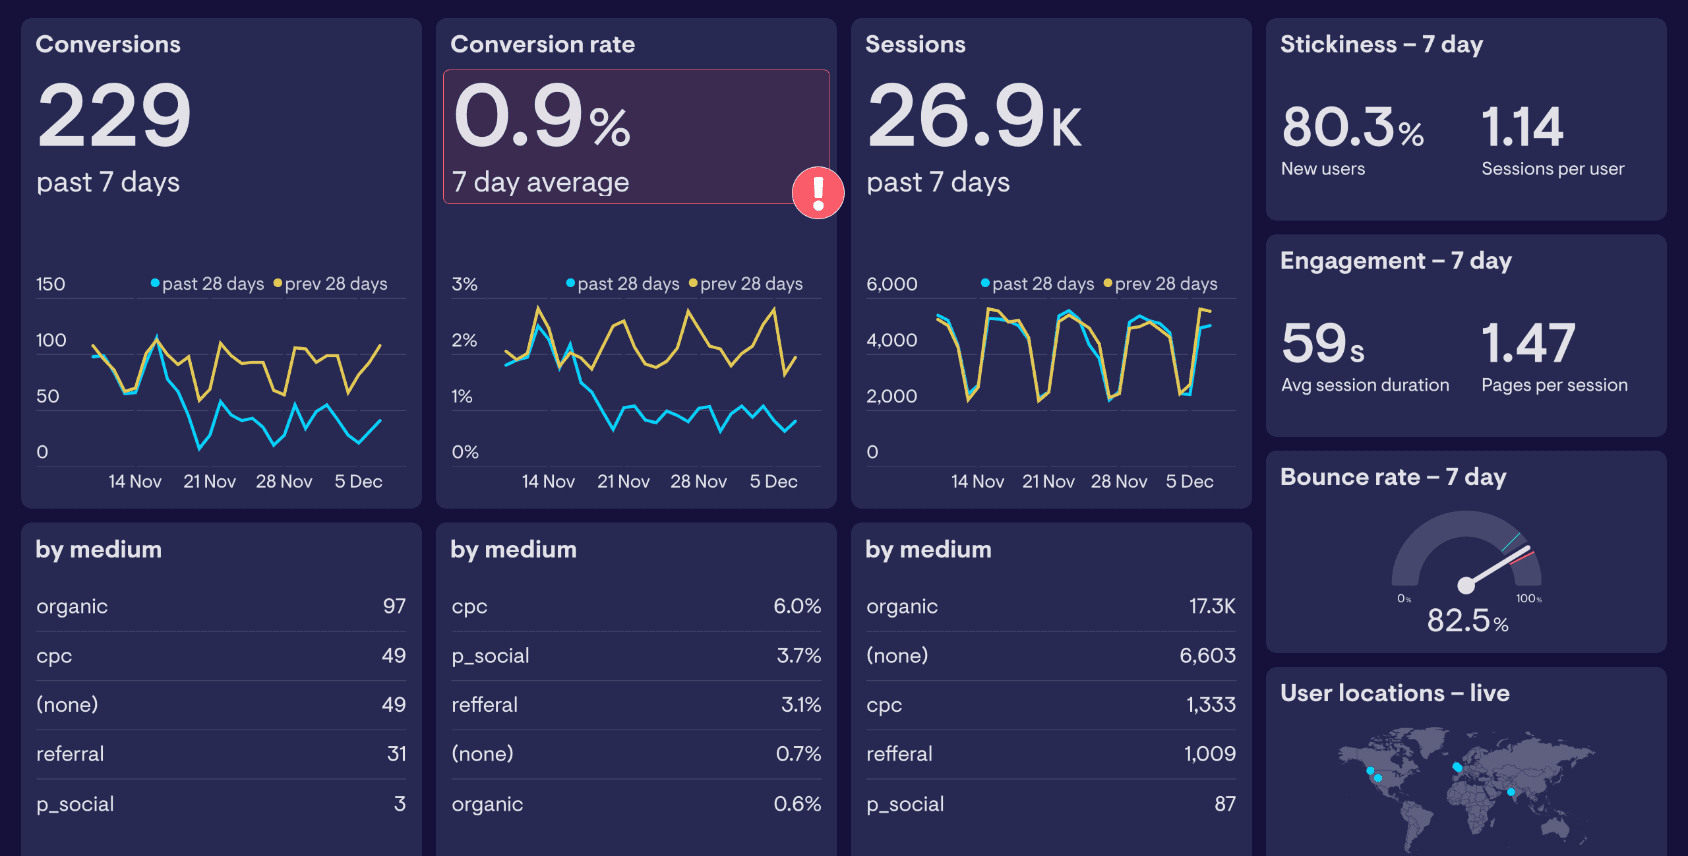Click the red alert exclamation icon
This screenshot has height=856, width=1688.
[818, 192]
